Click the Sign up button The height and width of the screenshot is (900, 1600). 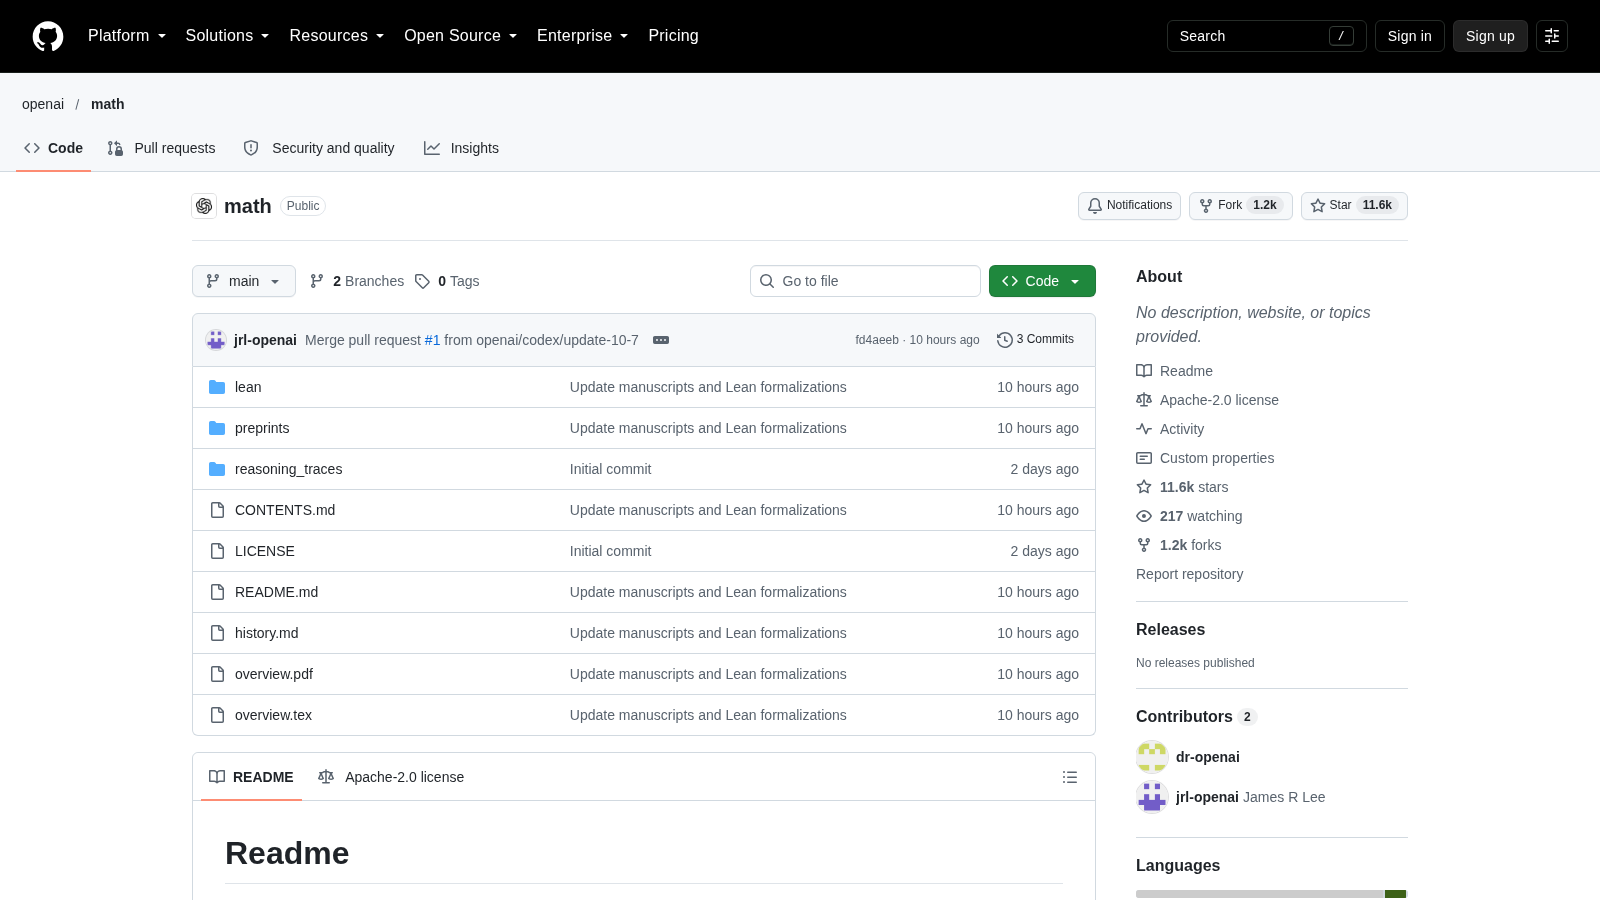(1490, 36)
